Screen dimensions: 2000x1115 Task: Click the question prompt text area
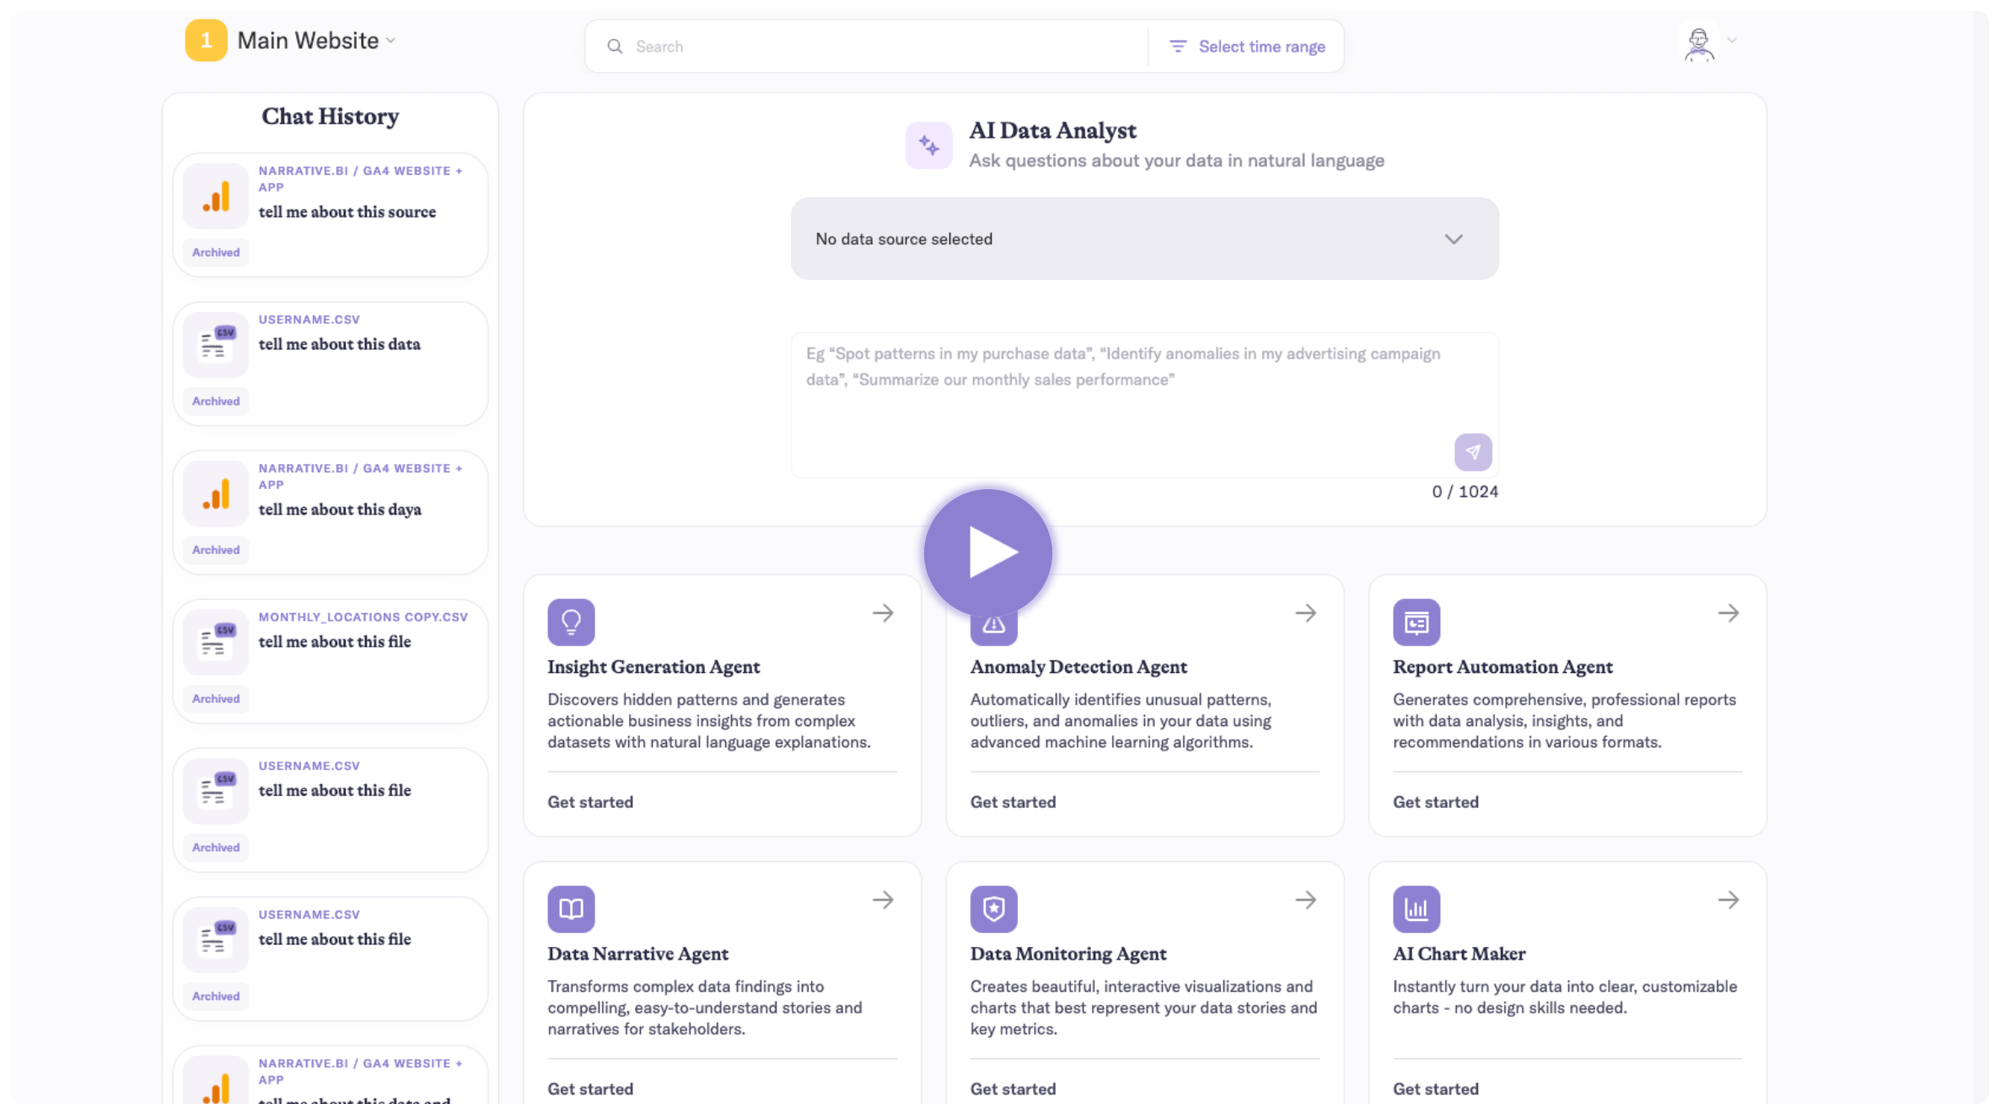tap(1120, 400)
